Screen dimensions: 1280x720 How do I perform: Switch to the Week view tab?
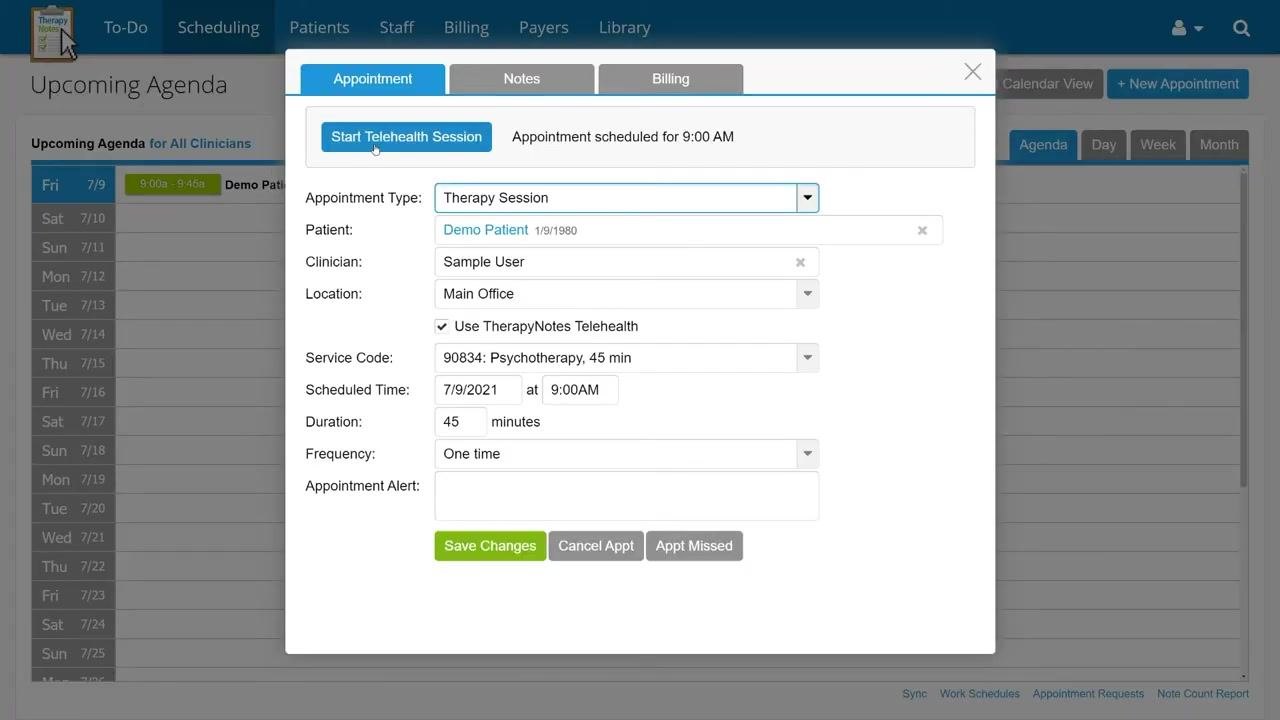click(1158, 145)
